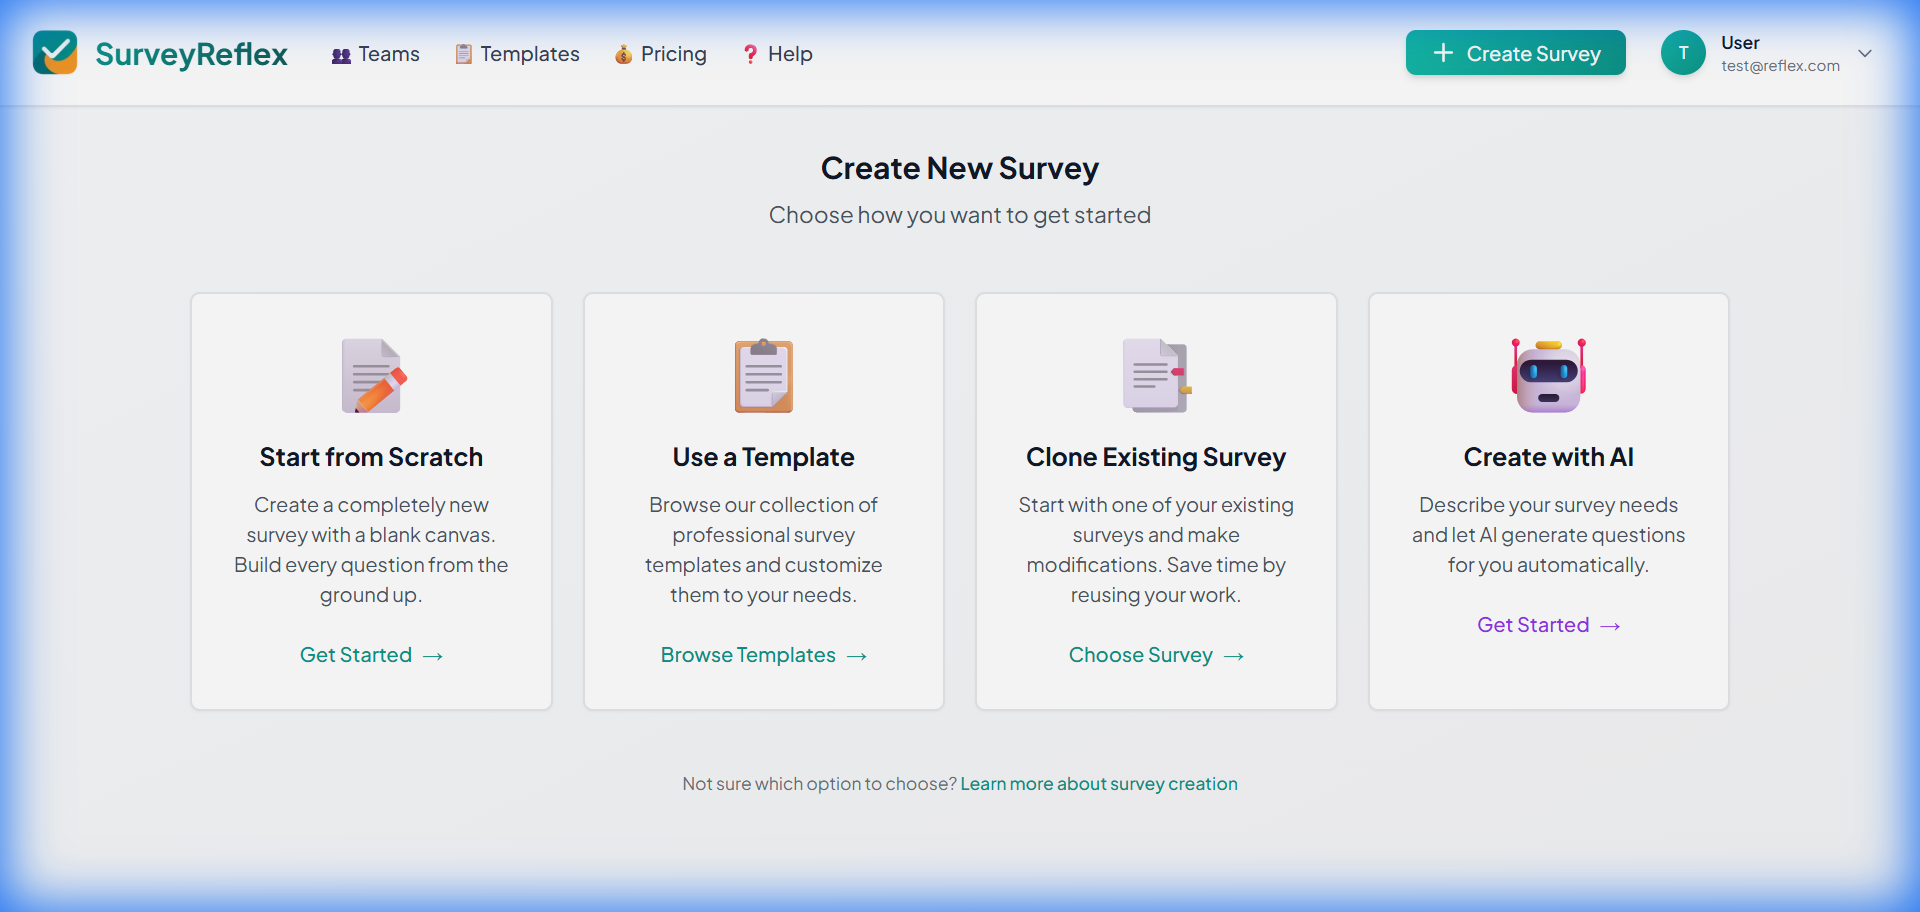Open Learn more about survey creation
The image size is (1920, 912).
click(1098, 784)
